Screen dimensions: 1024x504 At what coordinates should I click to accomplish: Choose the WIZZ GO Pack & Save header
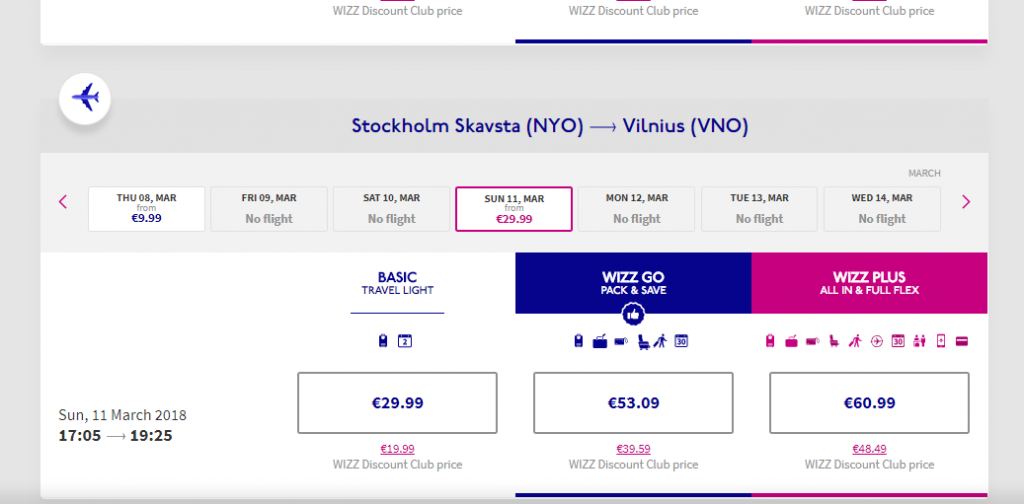point(633,283)
